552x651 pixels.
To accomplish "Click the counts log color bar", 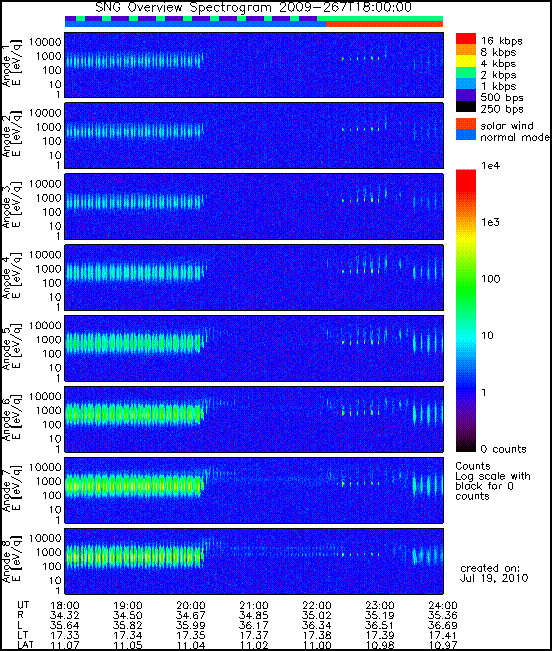I will pos(466,311).
